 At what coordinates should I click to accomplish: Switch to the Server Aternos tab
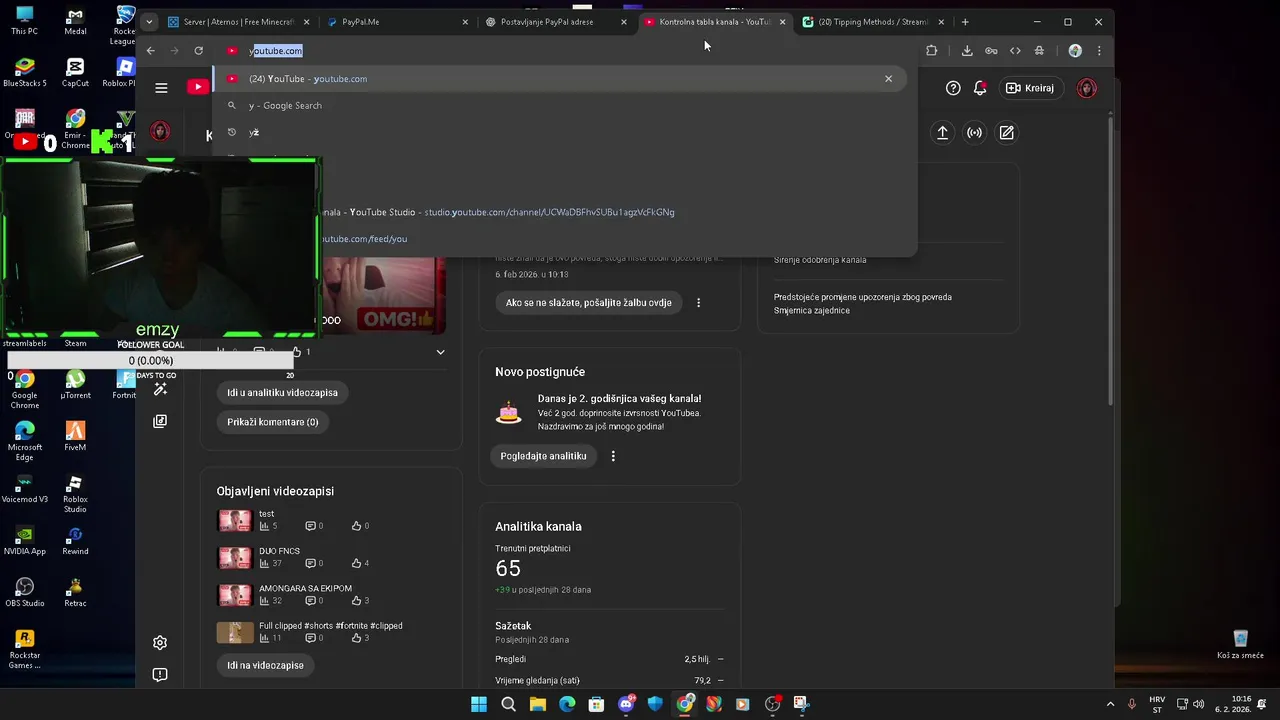[238, 21]
